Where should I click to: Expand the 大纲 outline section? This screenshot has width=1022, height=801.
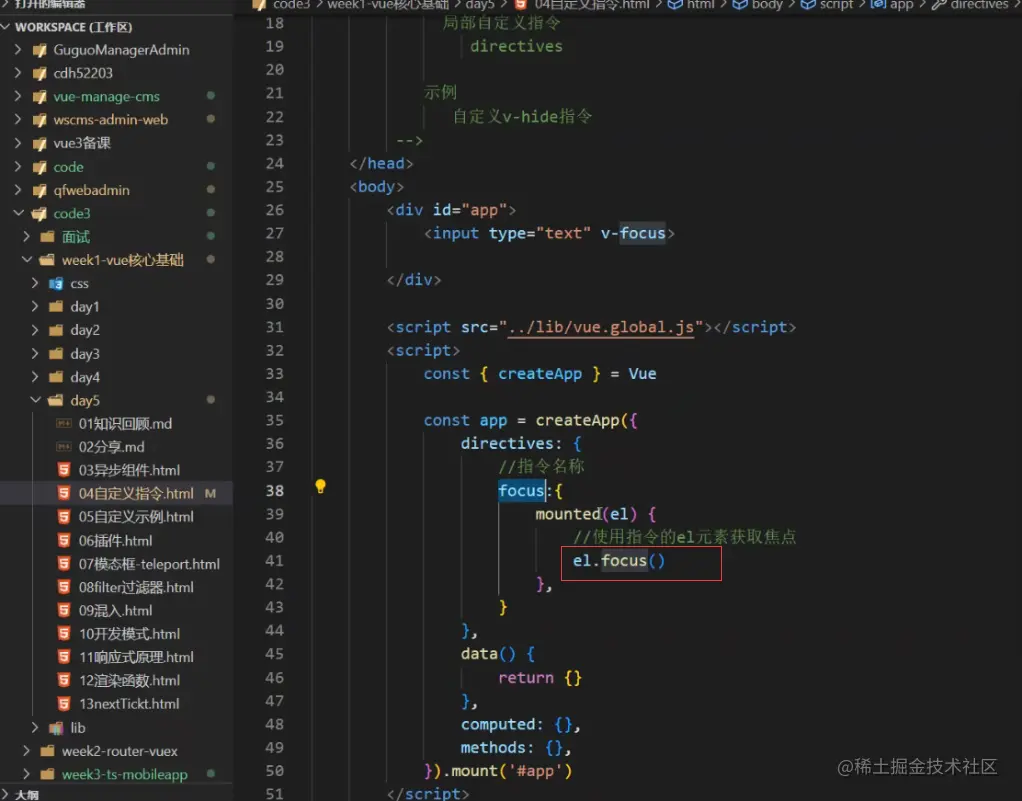6,794
